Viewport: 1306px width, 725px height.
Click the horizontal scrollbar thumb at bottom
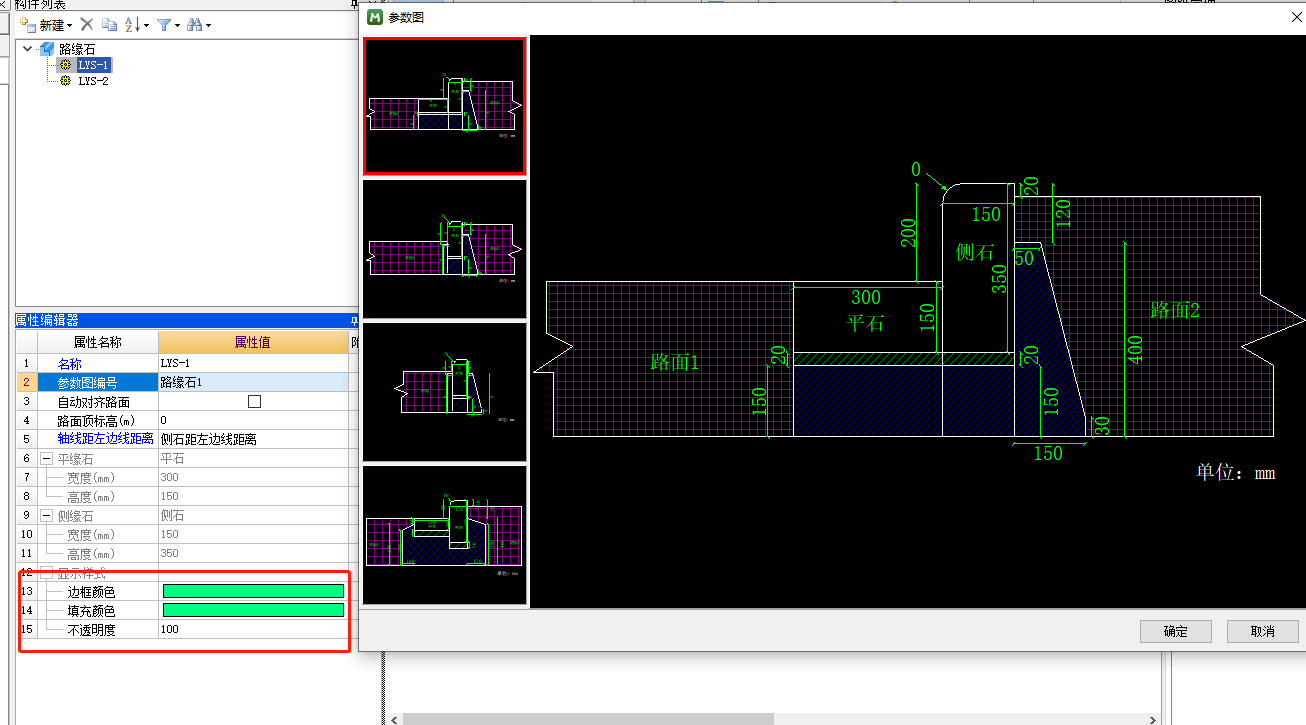(588, 718)
